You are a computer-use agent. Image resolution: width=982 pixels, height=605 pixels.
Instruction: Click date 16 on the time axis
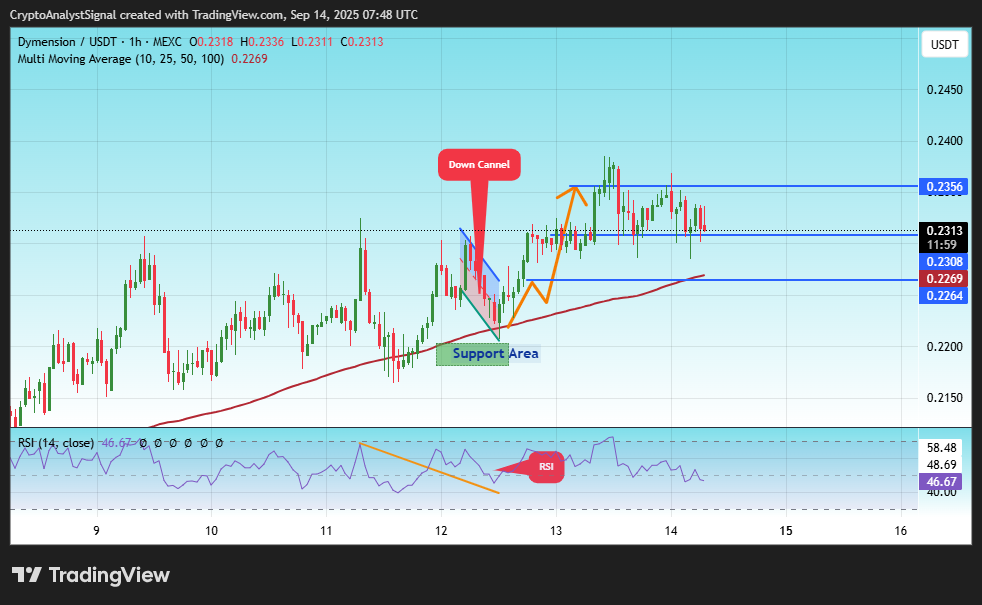click(x=901, y=531)
